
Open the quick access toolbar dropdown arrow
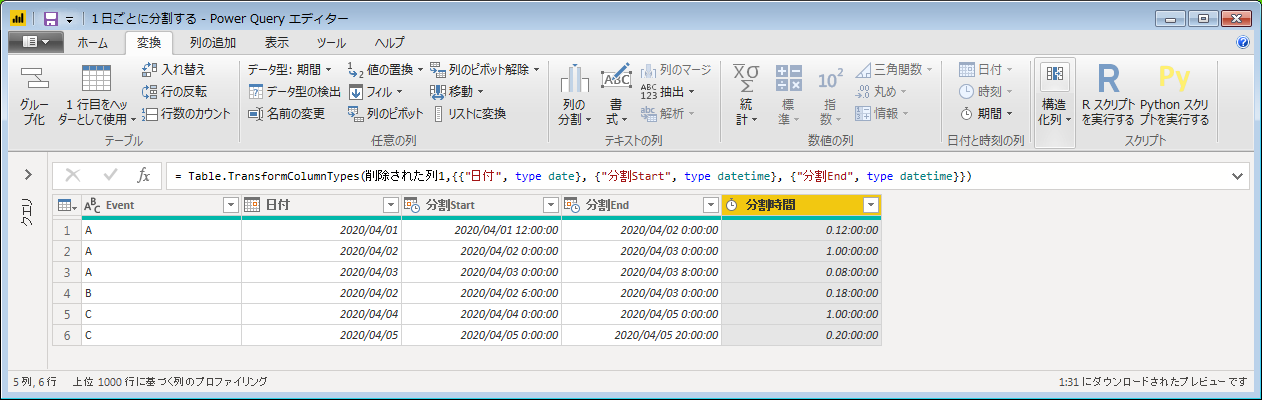click(68, 19)
